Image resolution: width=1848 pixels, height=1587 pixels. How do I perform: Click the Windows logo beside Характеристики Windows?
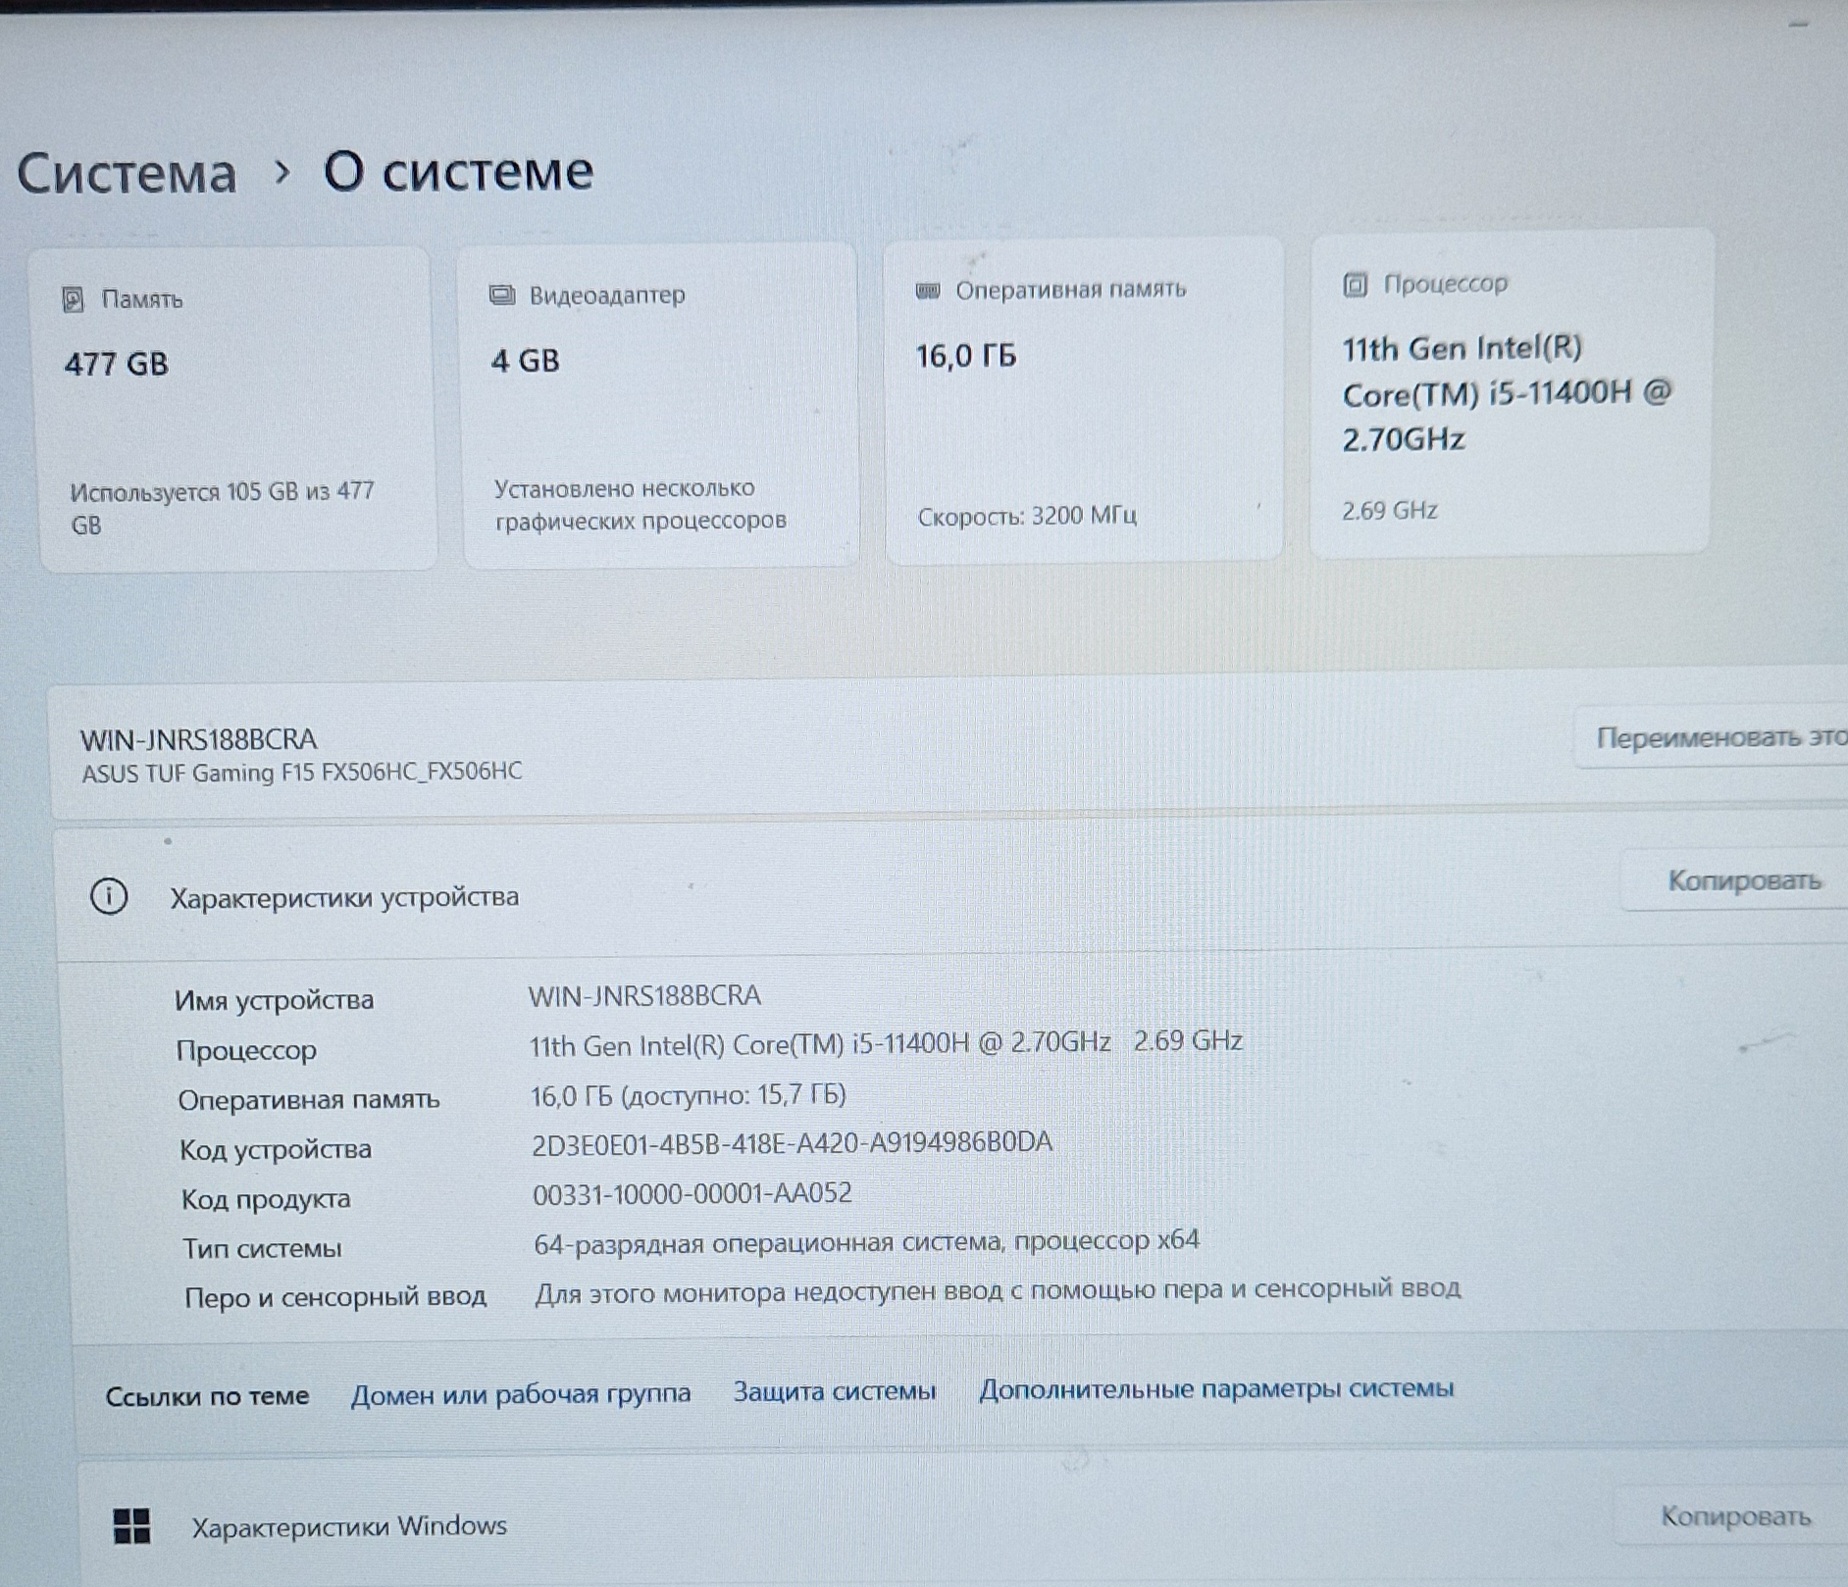[132, 1526]
